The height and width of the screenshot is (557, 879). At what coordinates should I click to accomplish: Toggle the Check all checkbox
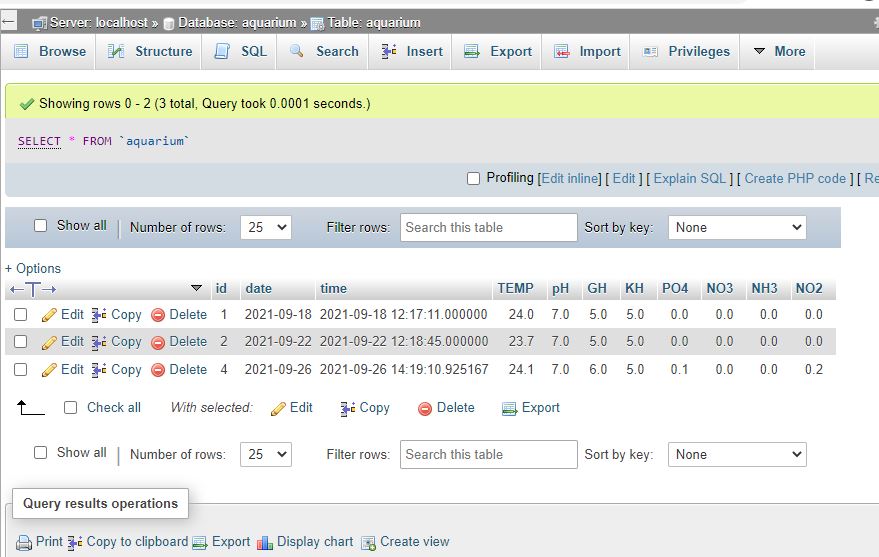point(70,408)
